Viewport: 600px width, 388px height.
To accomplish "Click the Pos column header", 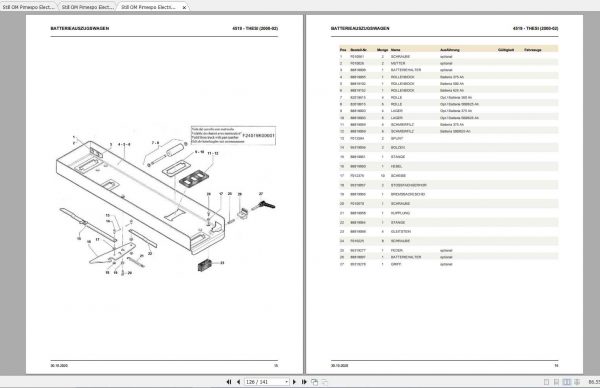I will (343, 50).
